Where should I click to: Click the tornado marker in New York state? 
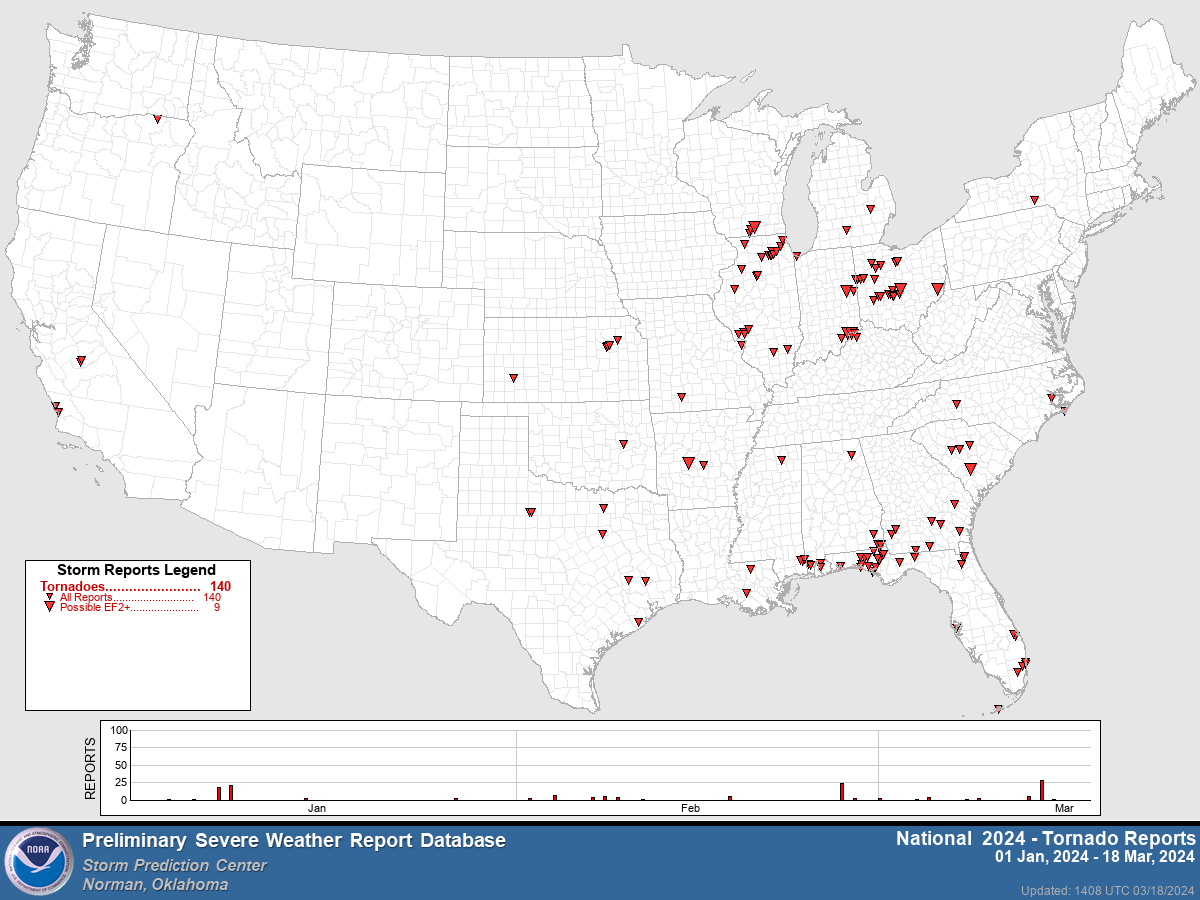[x=1035, y=199]
